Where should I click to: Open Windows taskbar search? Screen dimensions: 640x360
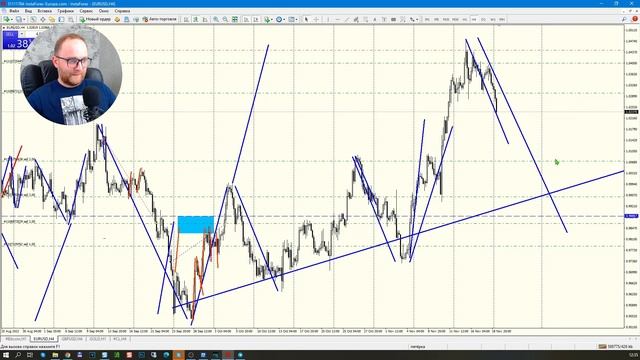pyautogui.click(x=18, y=355)
